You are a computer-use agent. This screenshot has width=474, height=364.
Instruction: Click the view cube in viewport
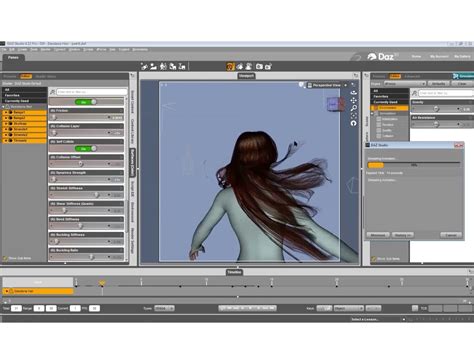(x=335, y=104)
